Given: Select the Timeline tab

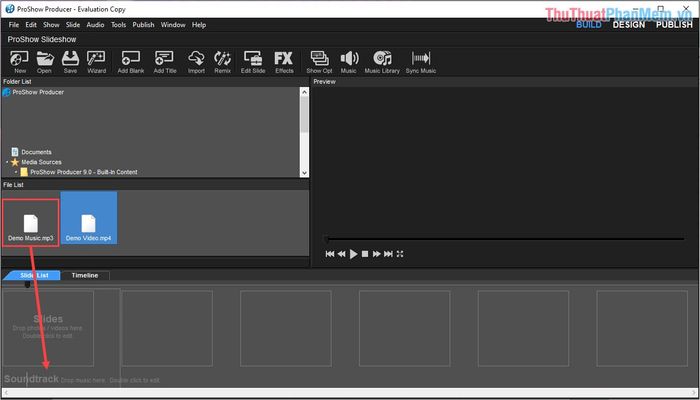Looking at the screenshot, I should coord(85,275).
